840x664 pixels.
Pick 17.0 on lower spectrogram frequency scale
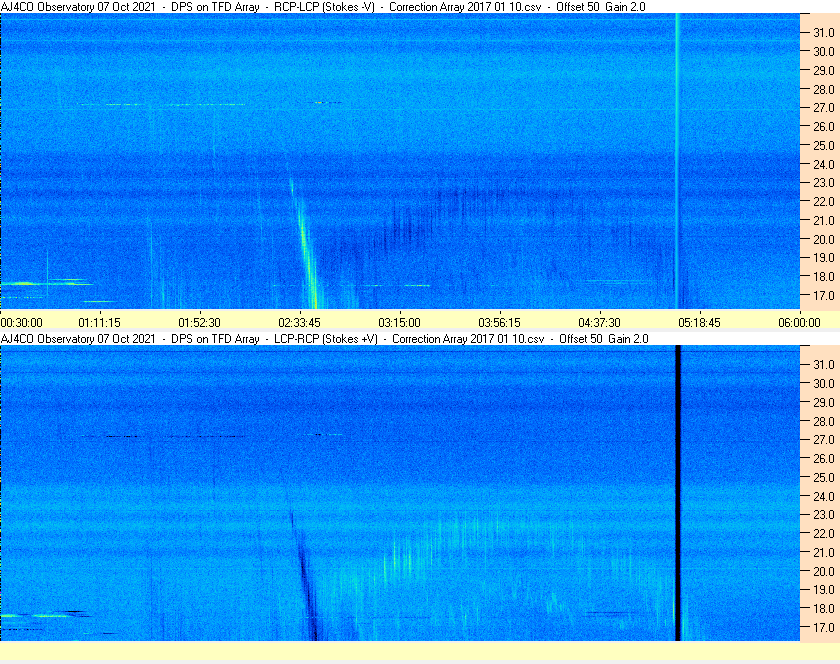pos(824,627)
